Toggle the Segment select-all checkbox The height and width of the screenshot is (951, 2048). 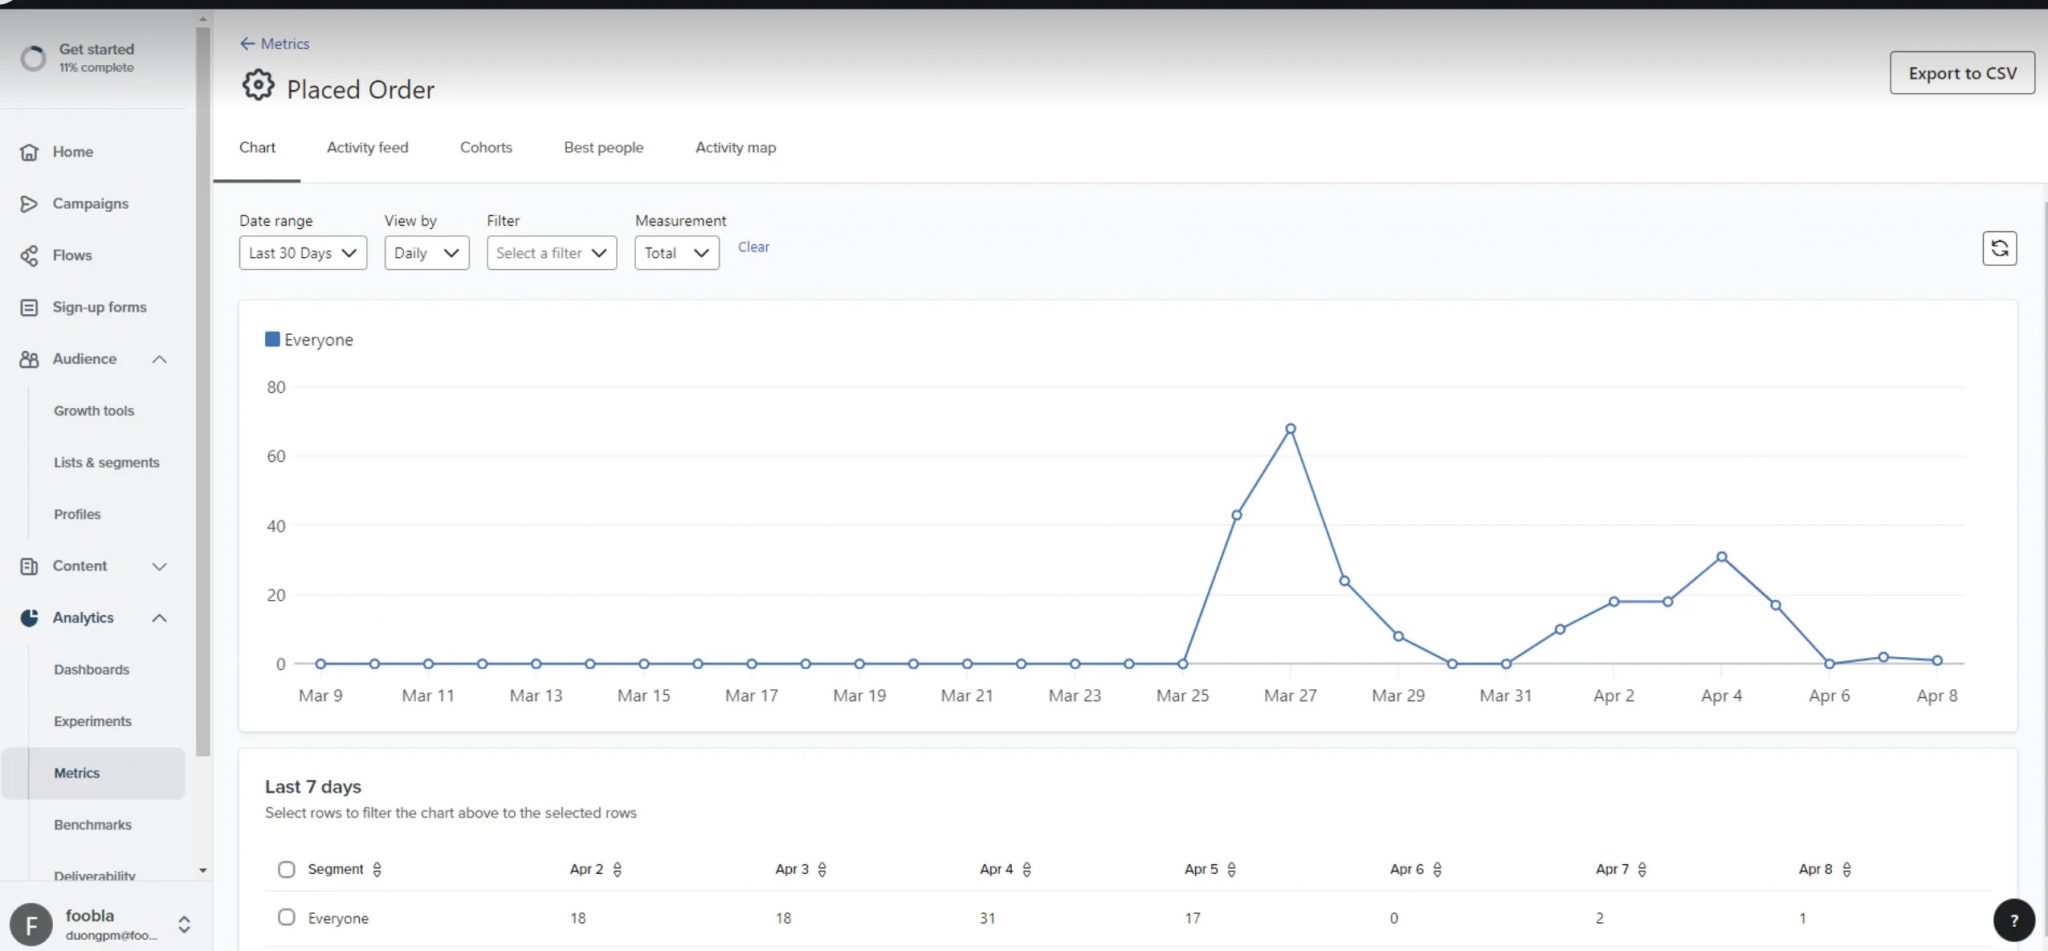tap(286, 869)
